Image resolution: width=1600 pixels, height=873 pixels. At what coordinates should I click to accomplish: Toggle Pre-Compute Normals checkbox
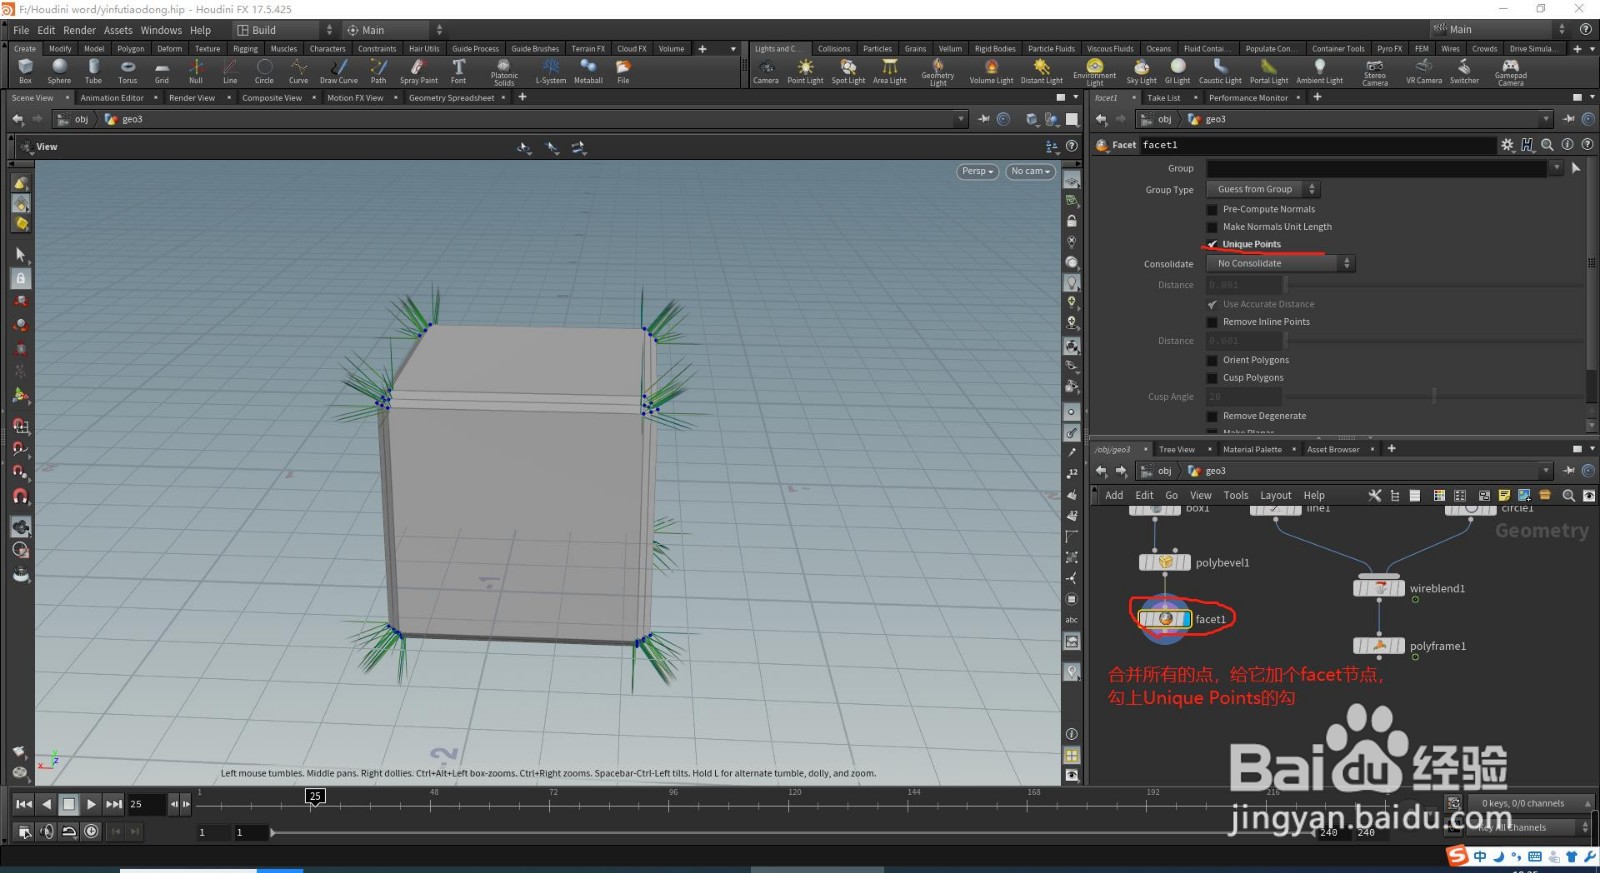1212,209
